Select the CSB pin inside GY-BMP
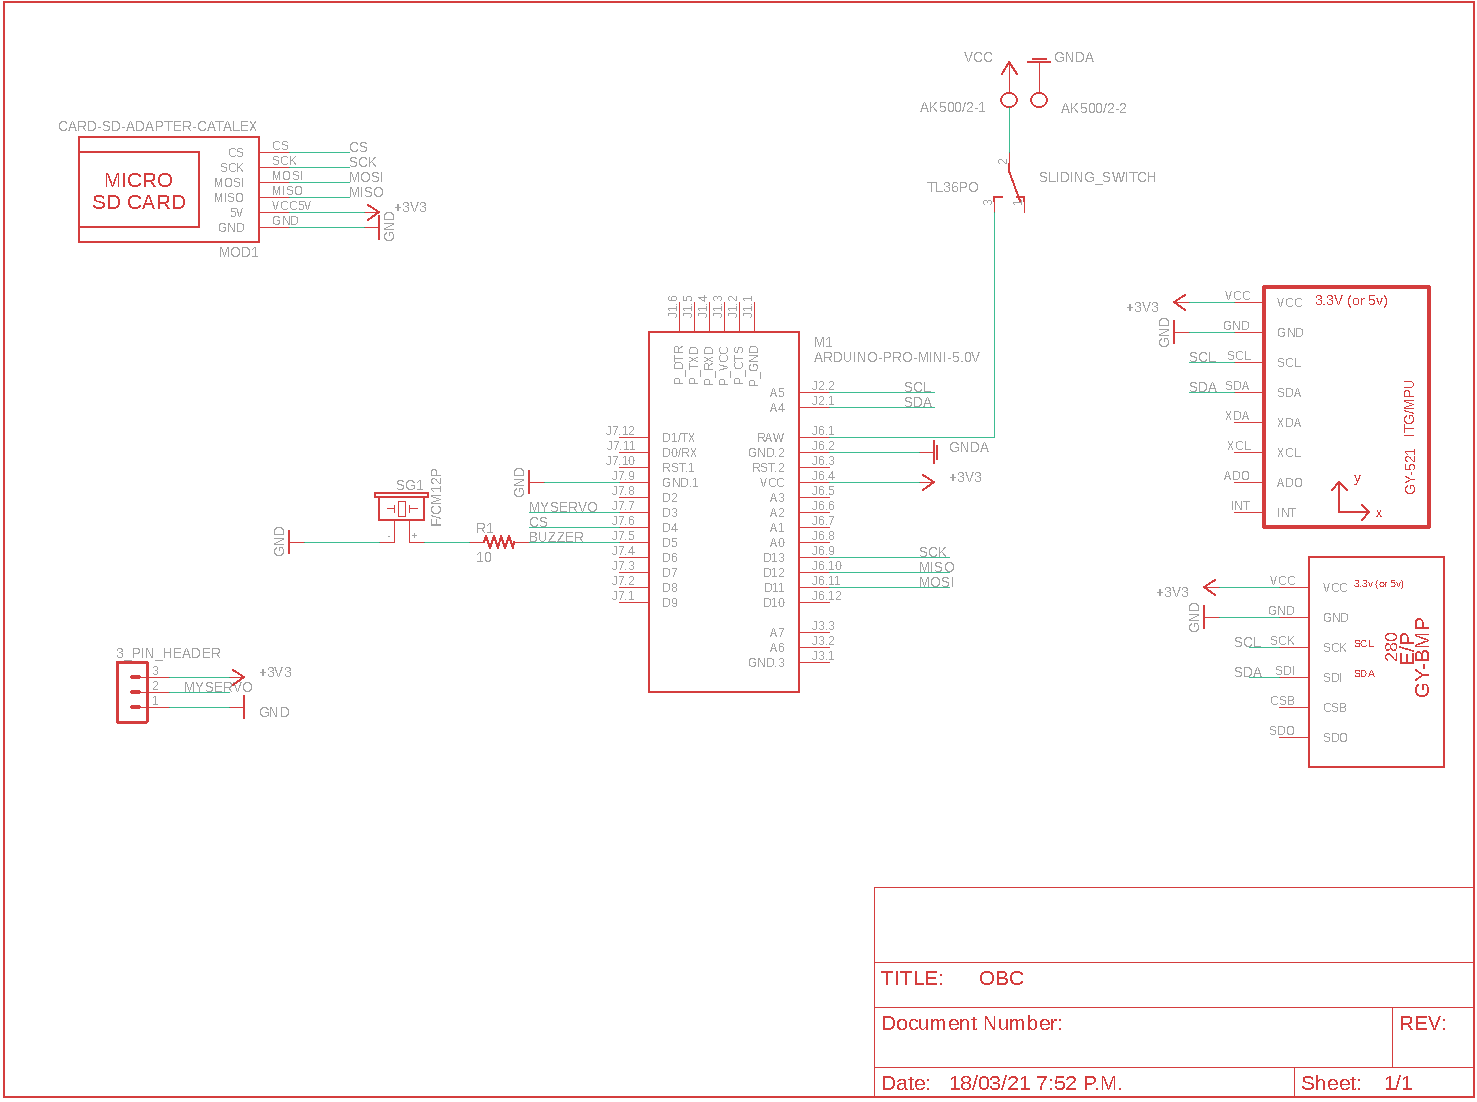The width and height of the screenshot is (1477, 1102). point(1335,707)
